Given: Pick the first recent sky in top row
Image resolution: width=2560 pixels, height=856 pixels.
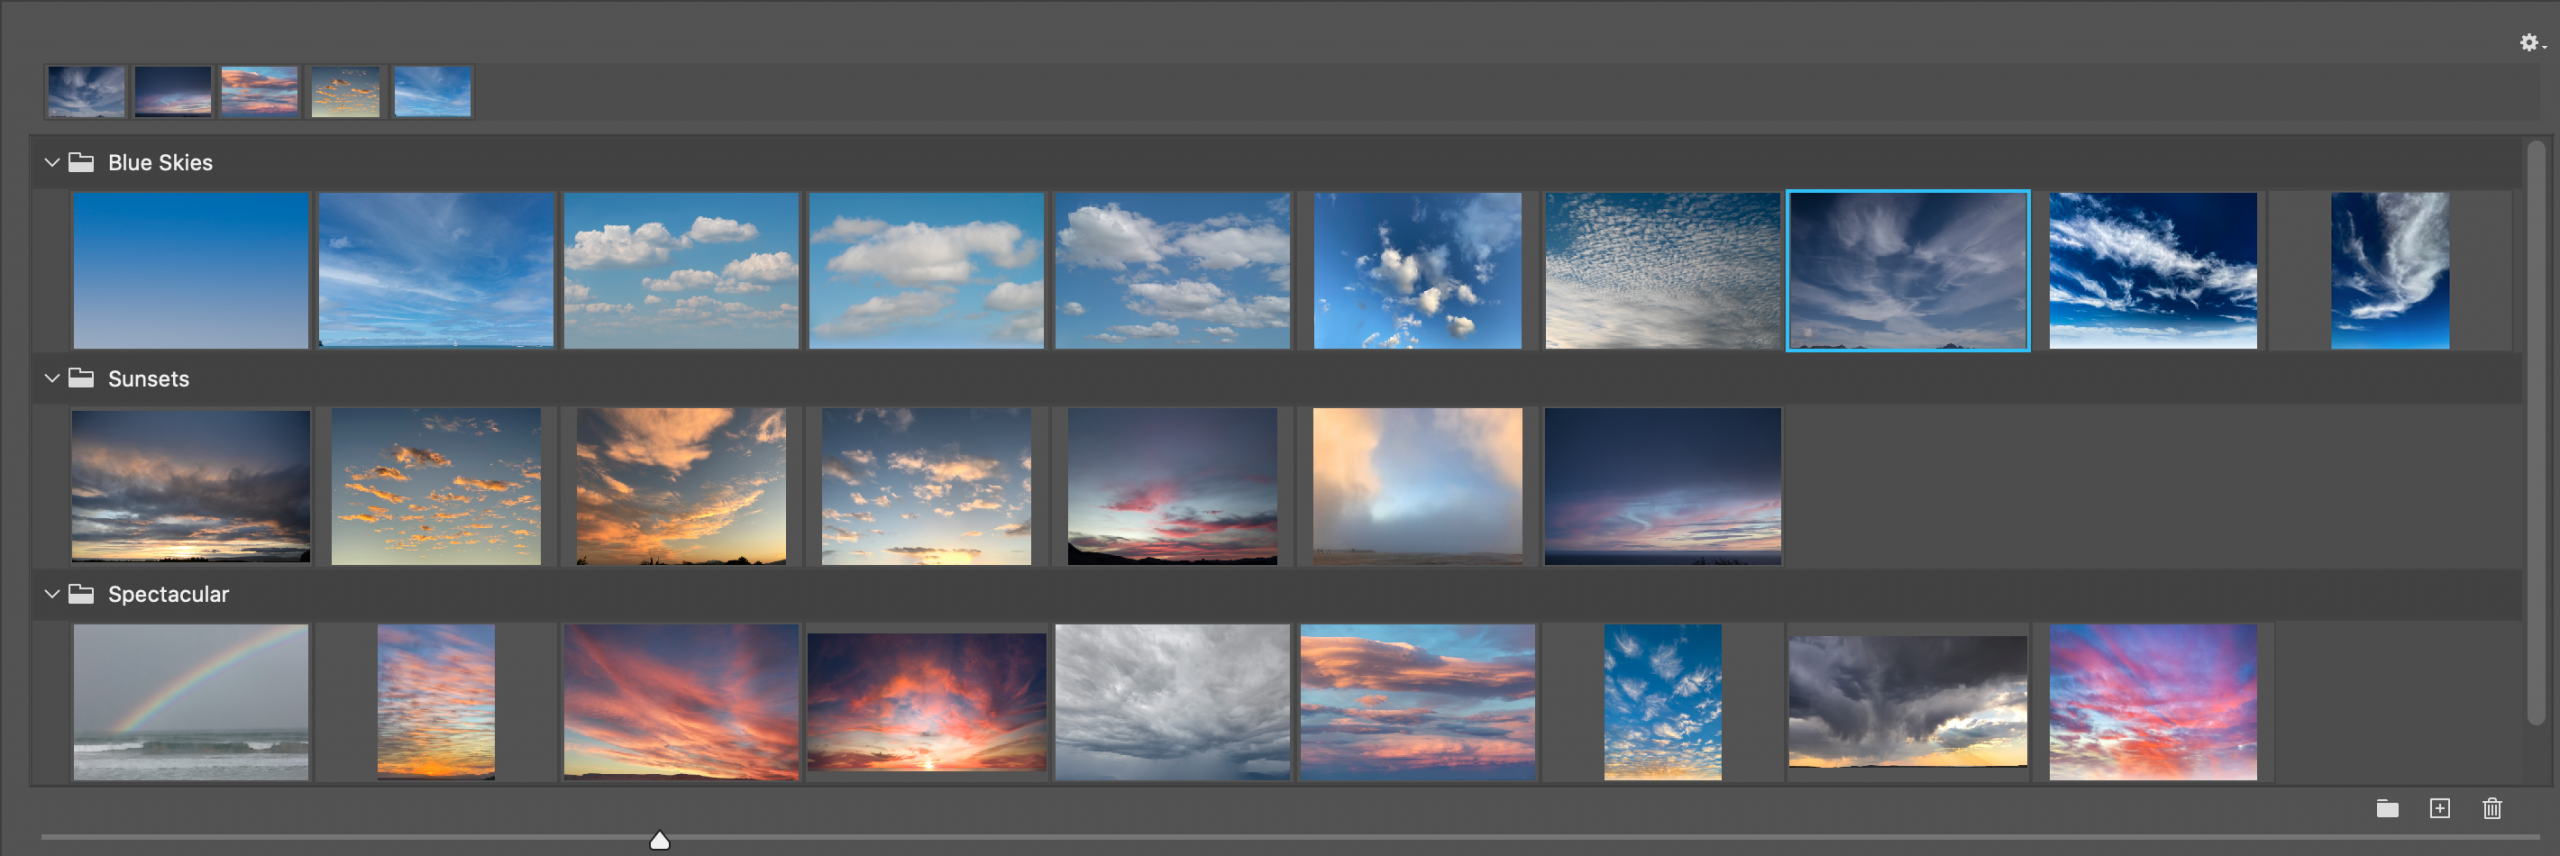Looking at the screenshot, I should pos(87,92).
